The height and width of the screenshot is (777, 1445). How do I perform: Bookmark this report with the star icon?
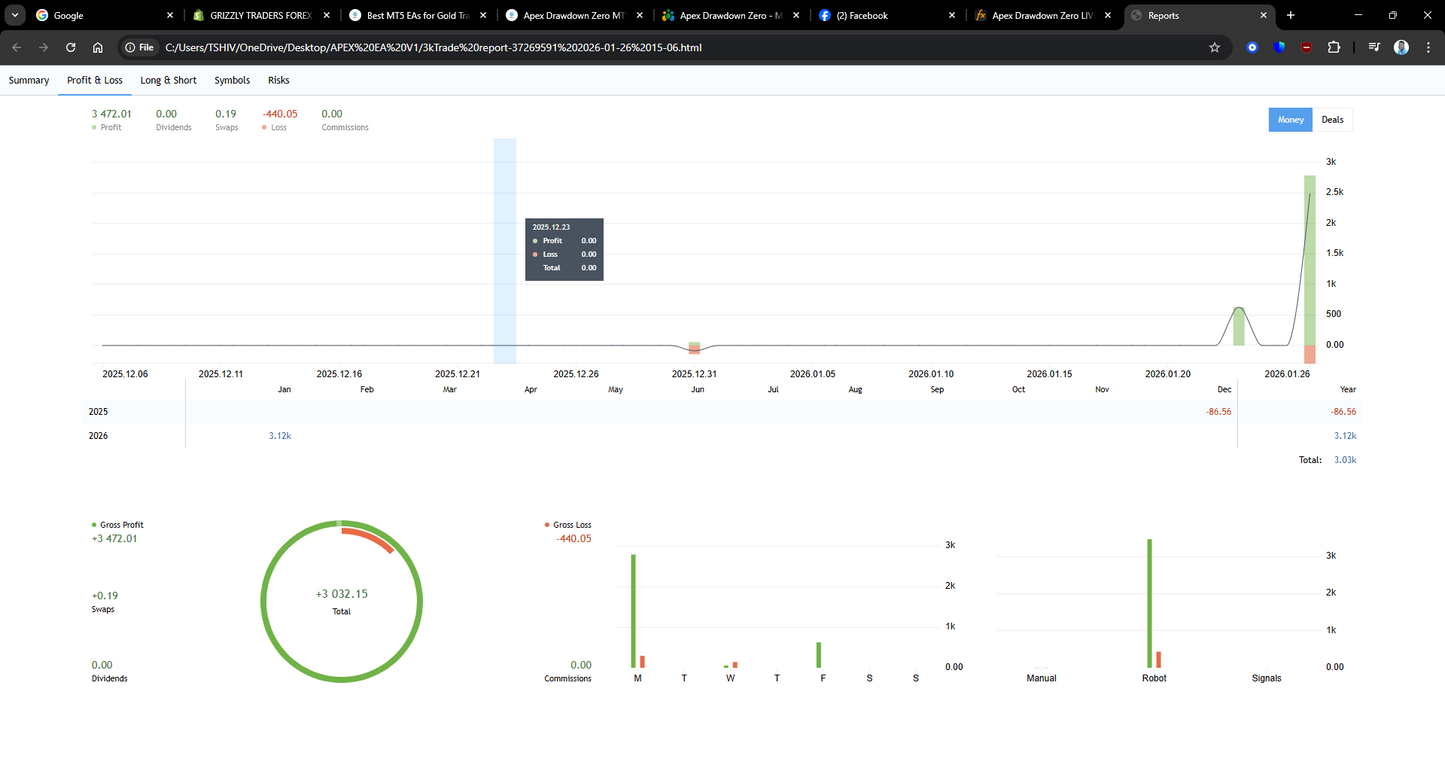click(1214, 47)
